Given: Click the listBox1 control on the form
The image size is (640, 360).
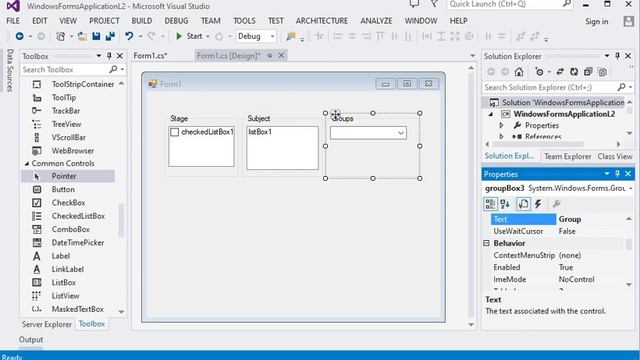Looking at the screenshot, I should pos(282,148).
